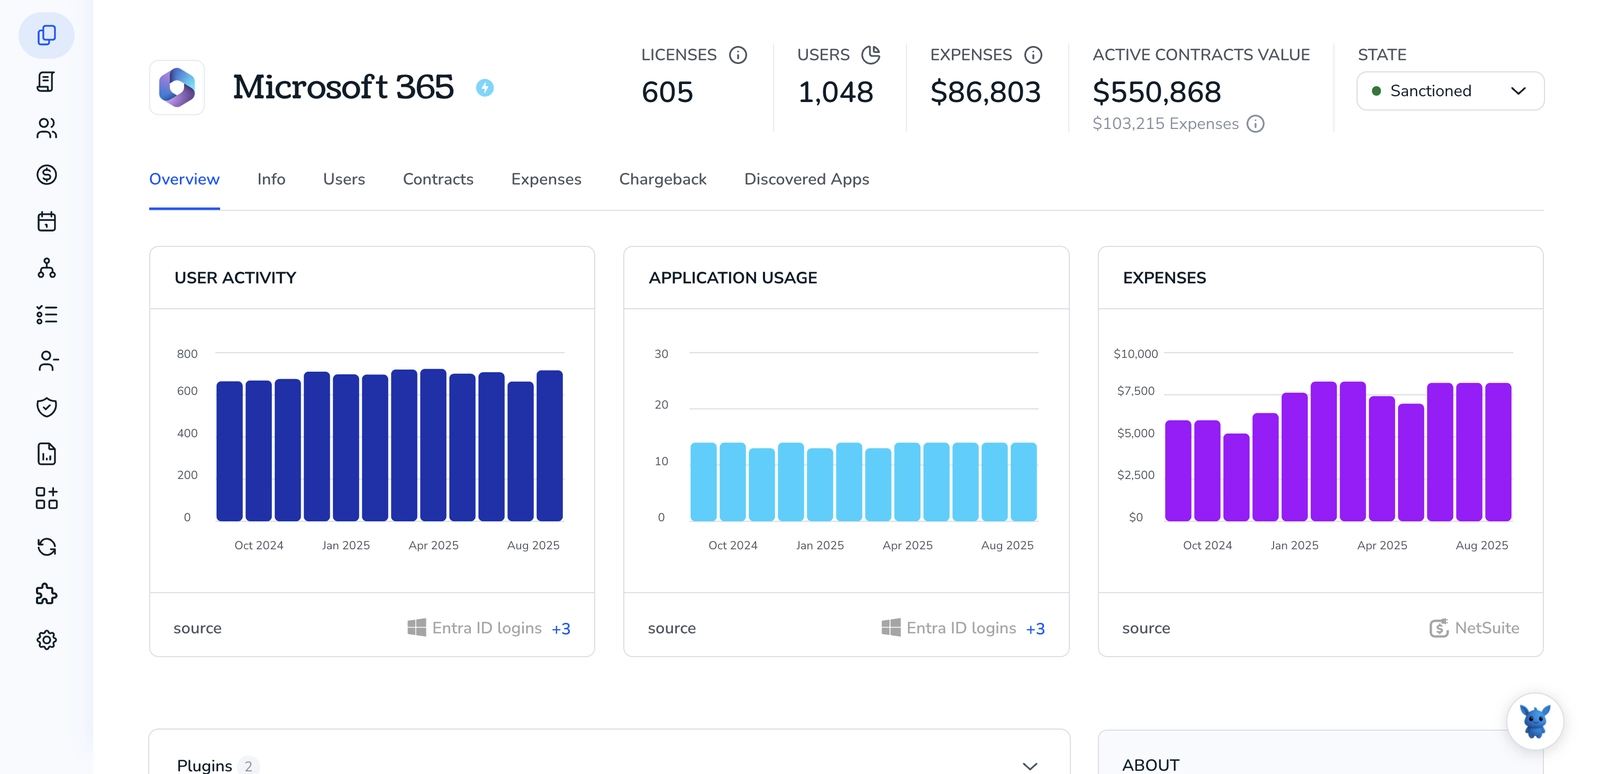The height and width of the screenshot is (774, 1600).
Task: Expand the Plugins section chevron
Action: pos(1030,766)
